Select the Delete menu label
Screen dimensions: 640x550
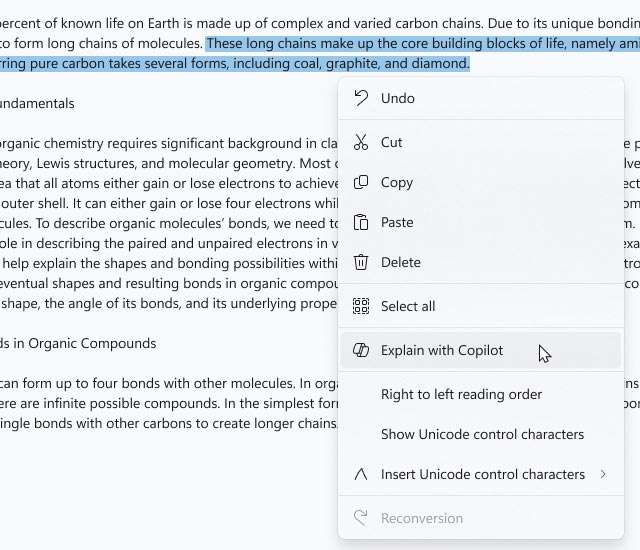401,262
